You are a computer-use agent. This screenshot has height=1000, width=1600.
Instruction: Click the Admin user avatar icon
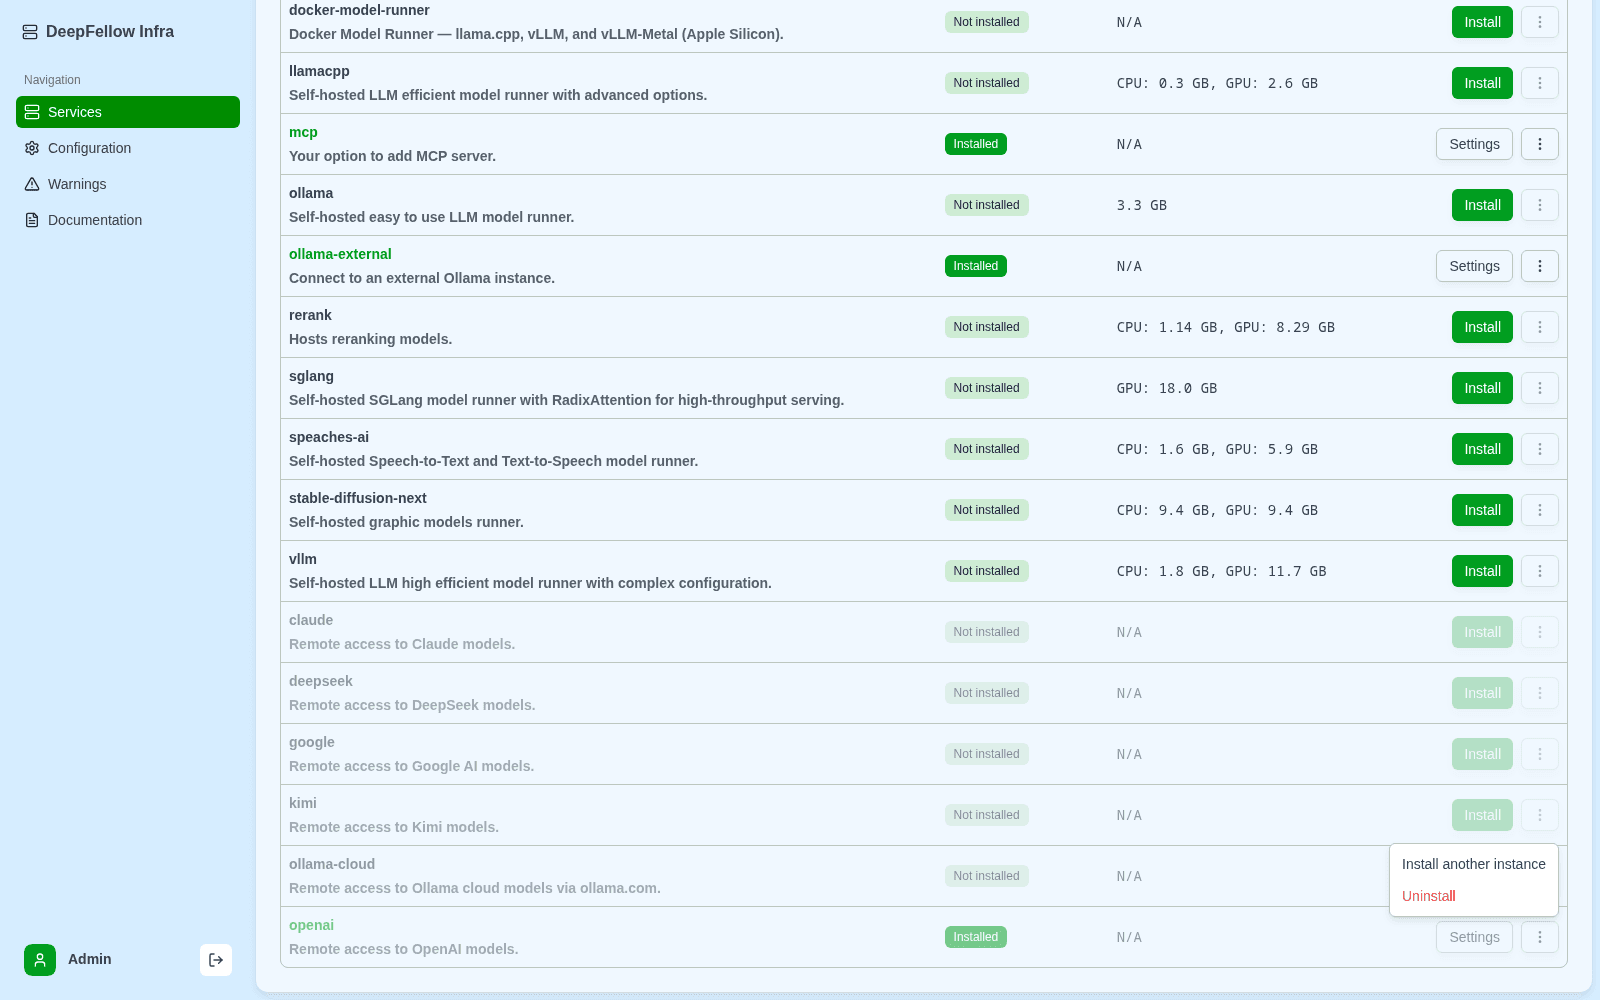[40, 960]
